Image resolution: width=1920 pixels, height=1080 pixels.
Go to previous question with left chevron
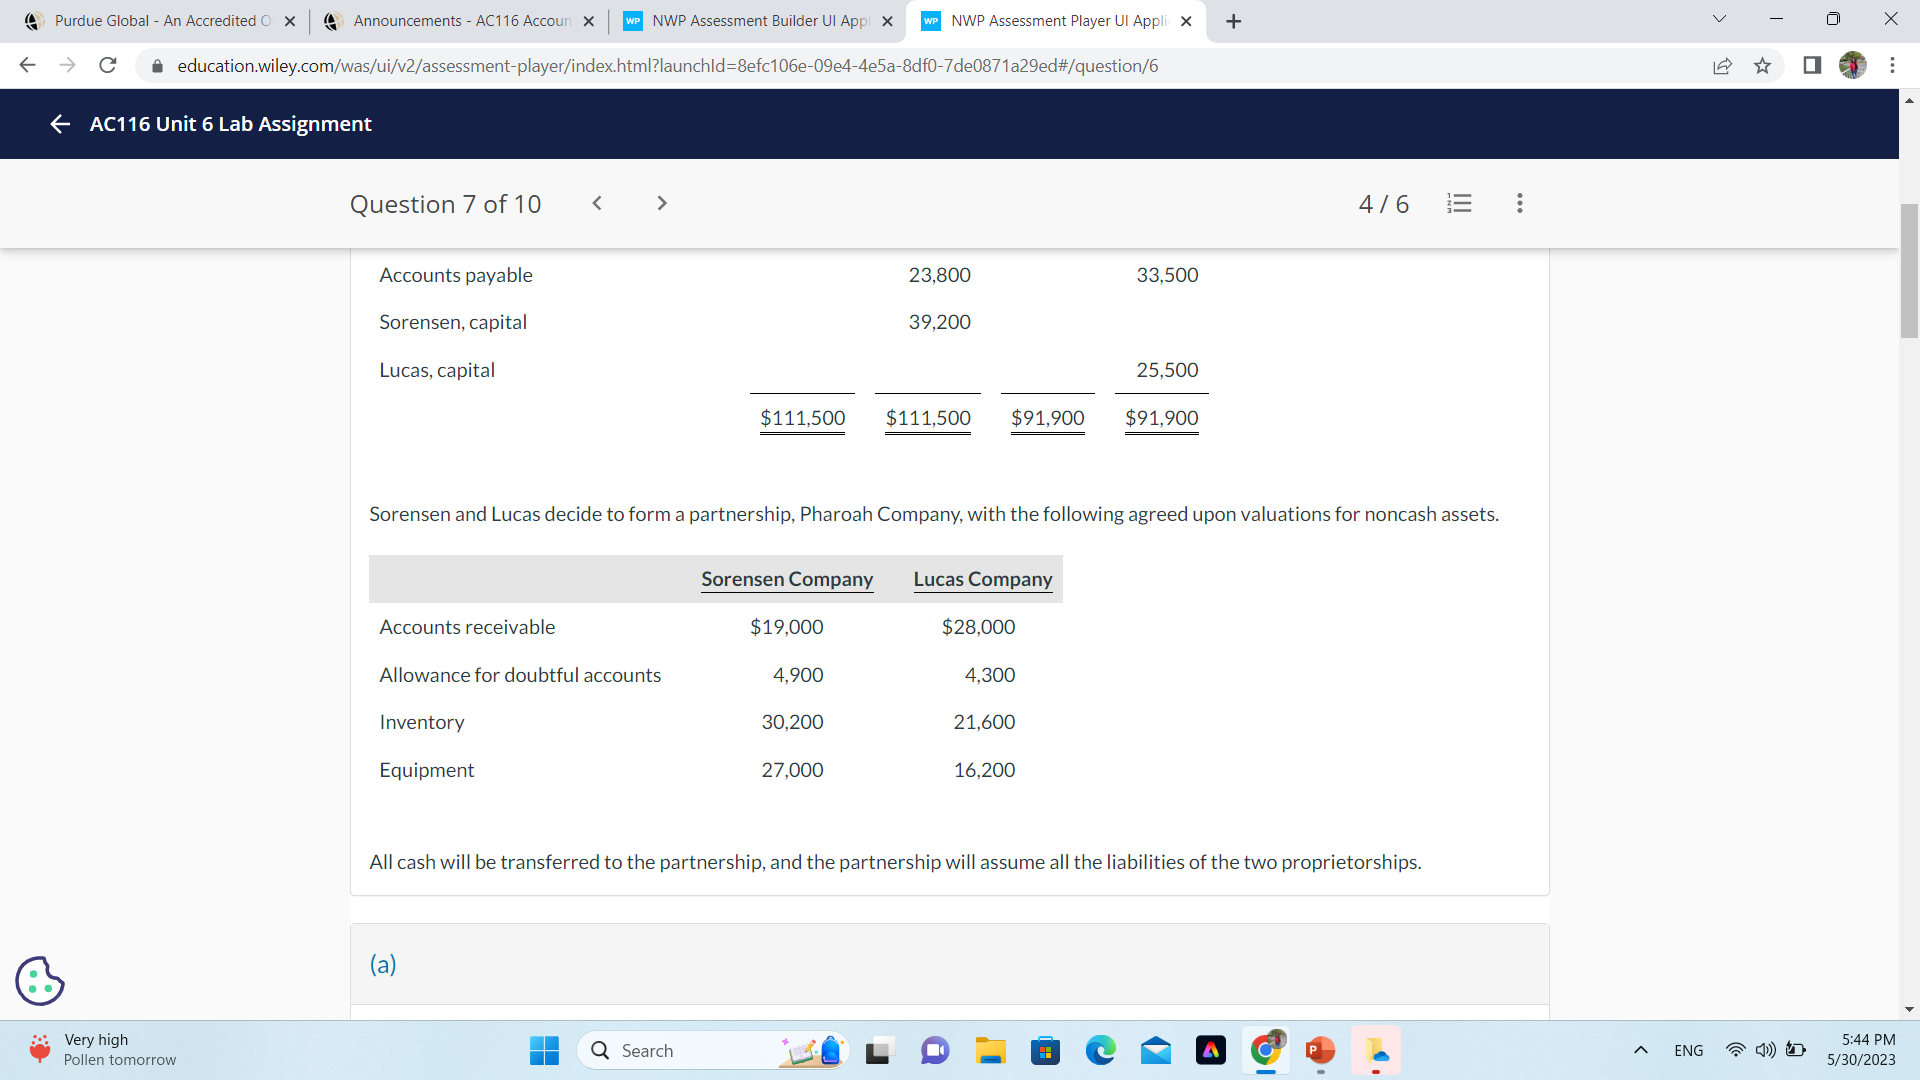pos(597,204)
